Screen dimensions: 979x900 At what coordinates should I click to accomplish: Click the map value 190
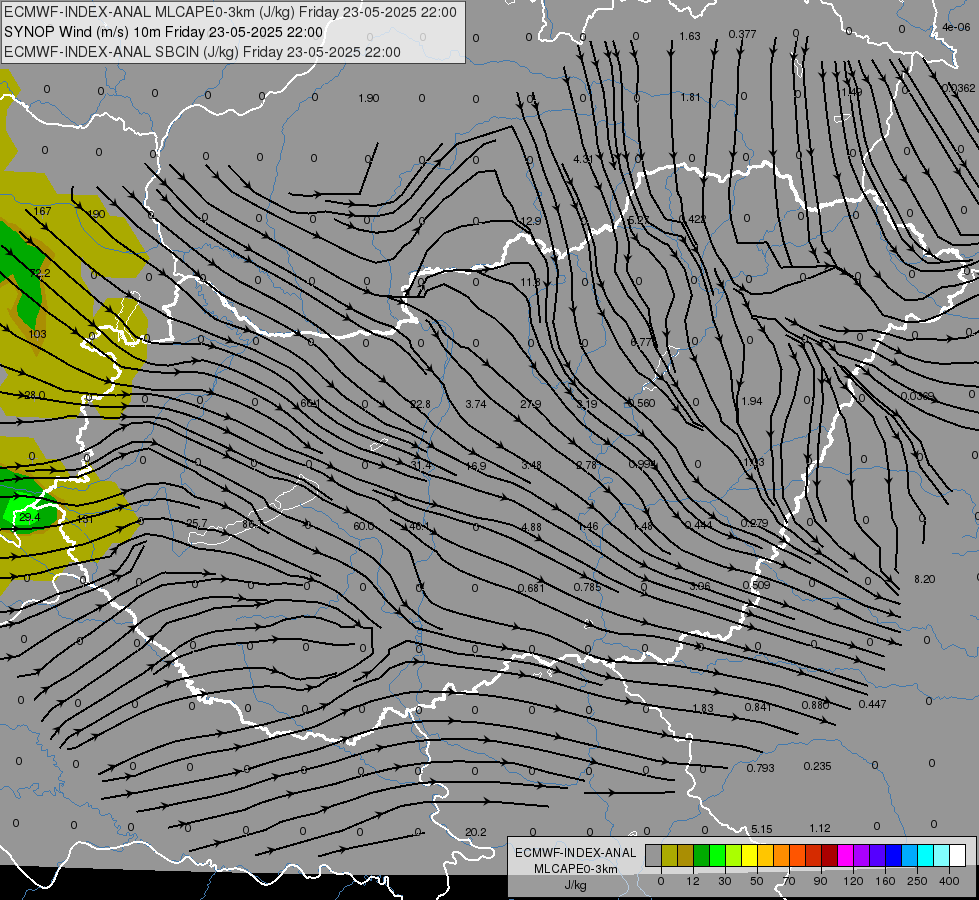(x=96, y=214)
